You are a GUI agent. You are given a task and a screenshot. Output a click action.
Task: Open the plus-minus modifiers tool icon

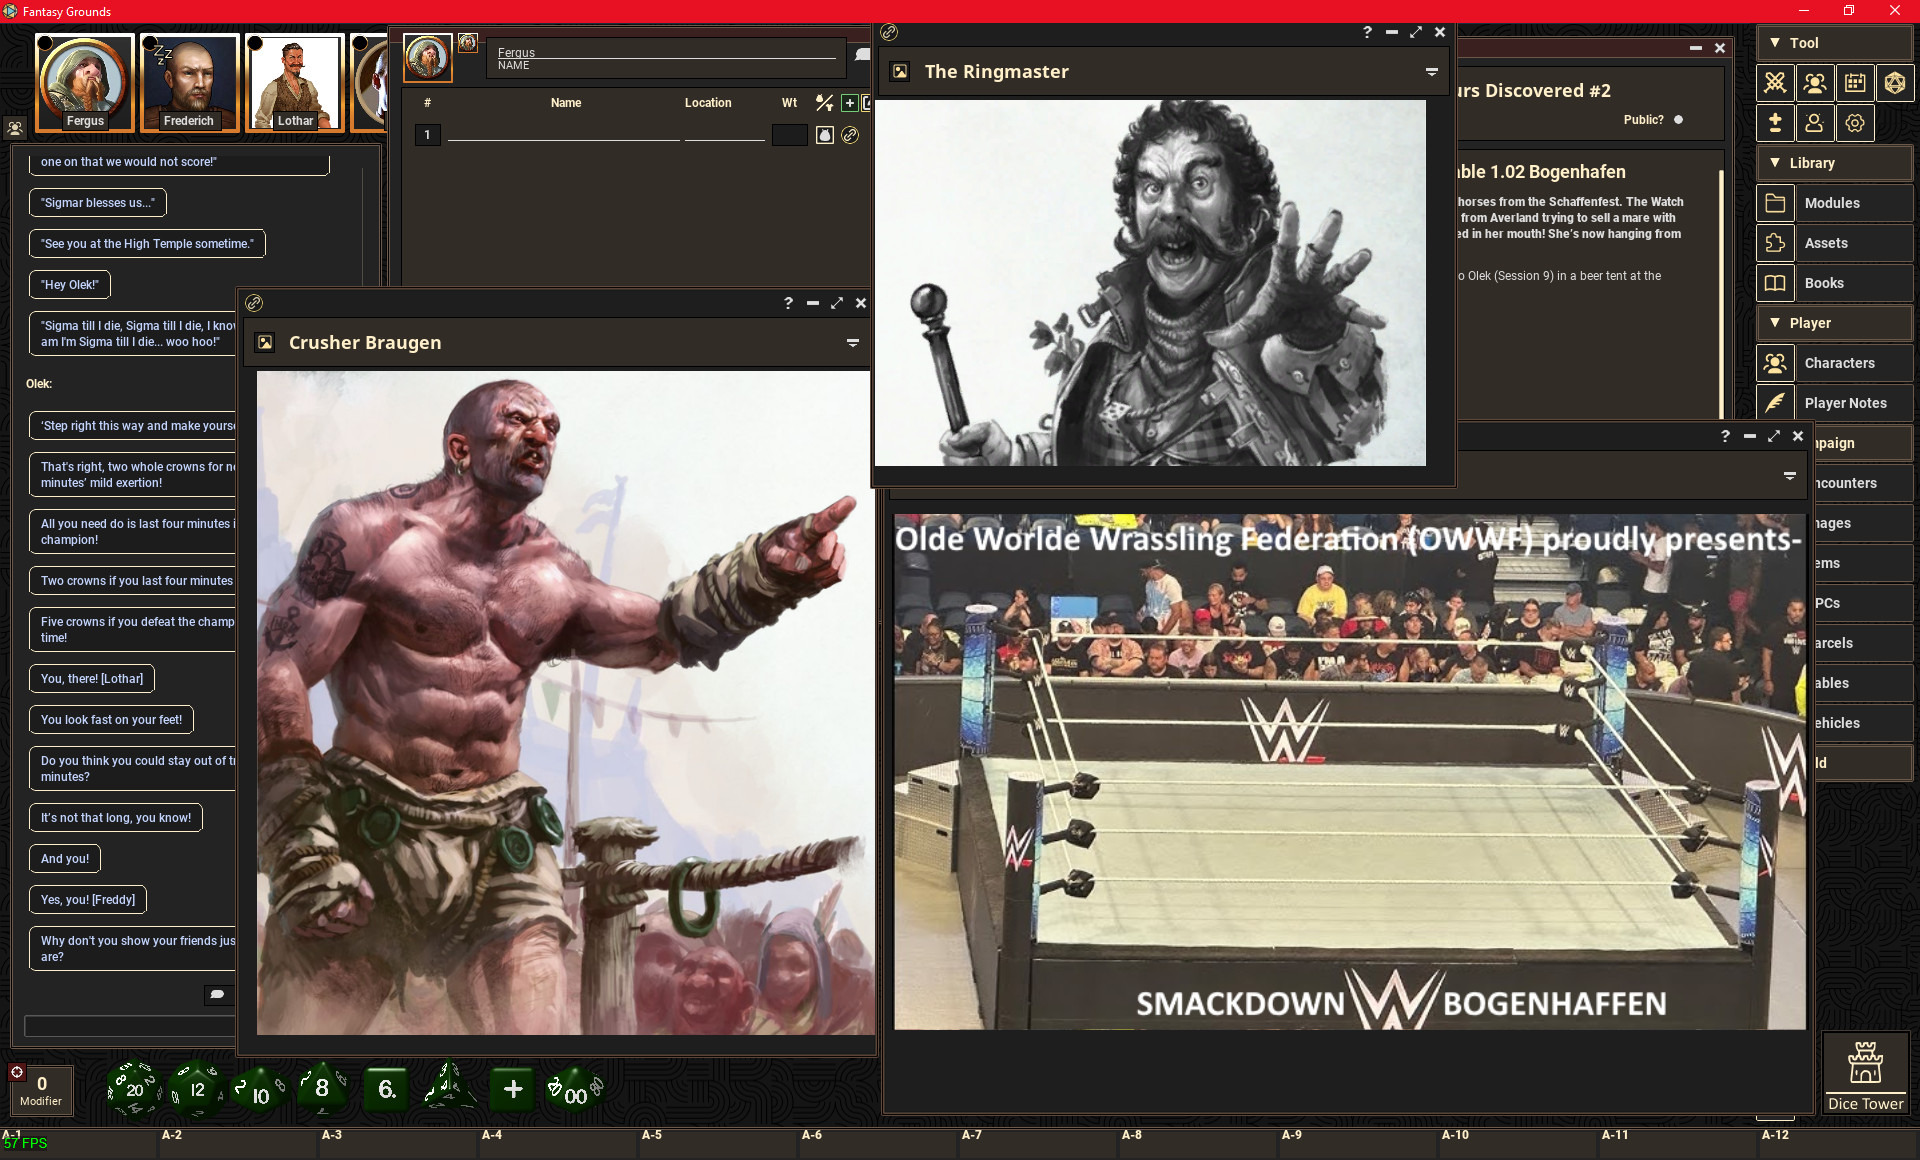point(1775,123)
